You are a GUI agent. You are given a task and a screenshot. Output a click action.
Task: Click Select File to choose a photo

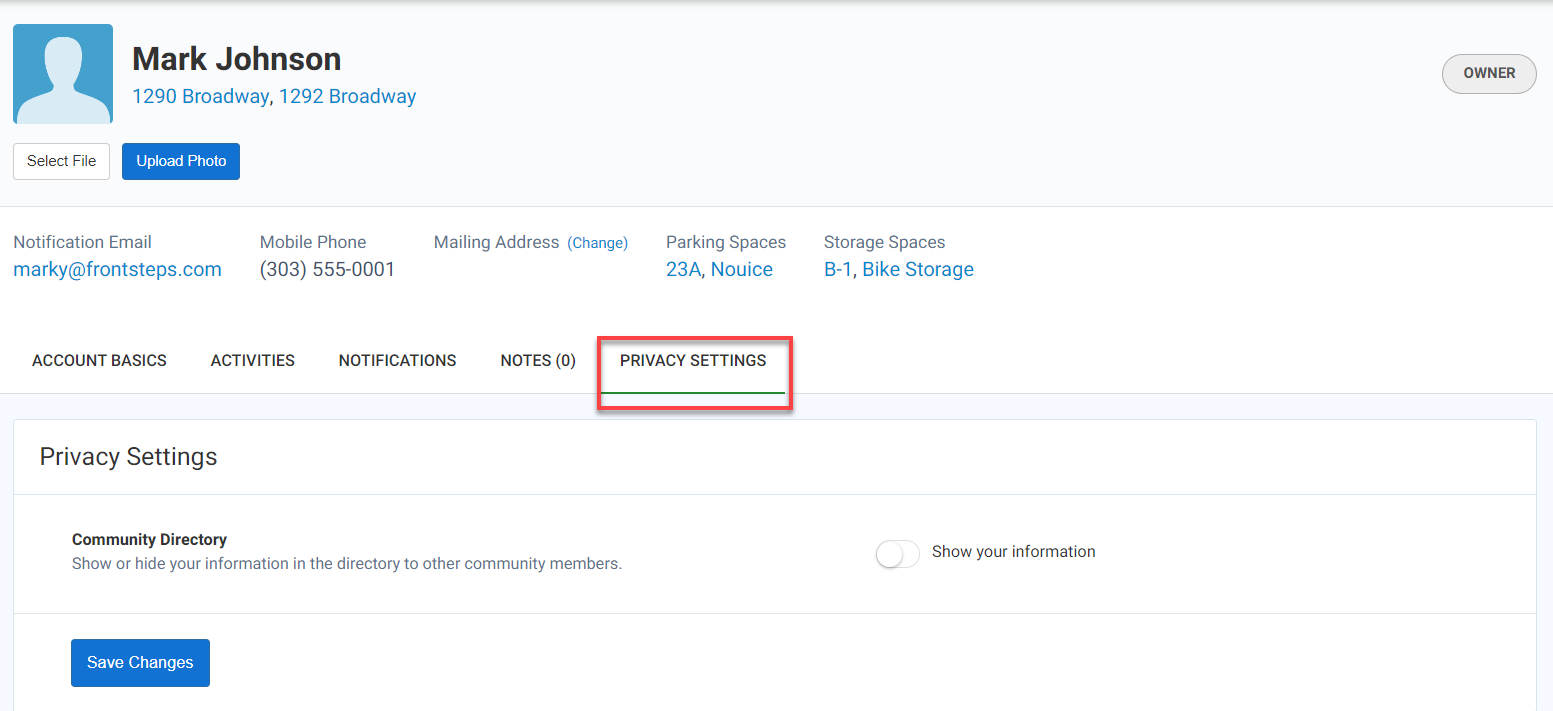61,161
